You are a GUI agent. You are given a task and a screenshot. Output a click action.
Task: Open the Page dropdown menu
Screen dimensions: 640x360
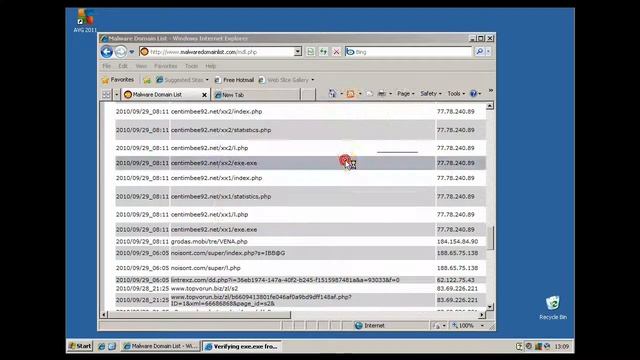pos(406,94)
